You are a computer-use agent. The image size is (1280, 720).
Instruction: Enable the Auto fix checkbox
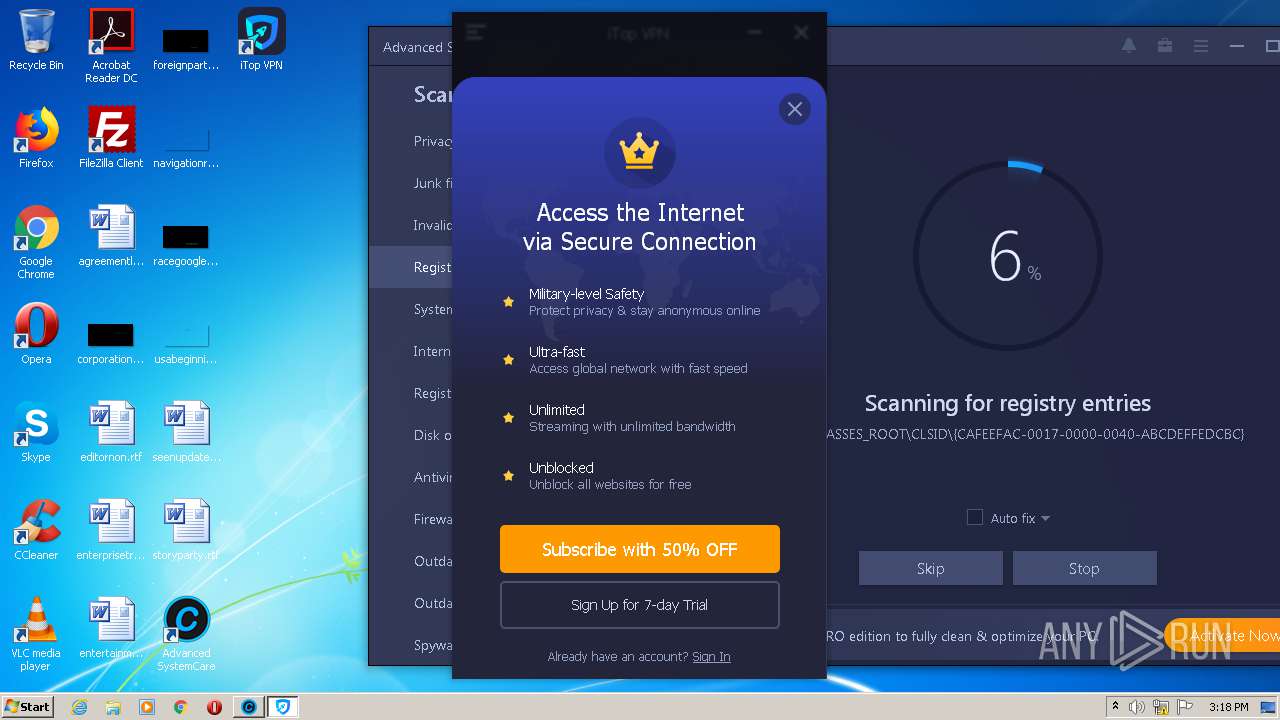(x=975, y=517)
